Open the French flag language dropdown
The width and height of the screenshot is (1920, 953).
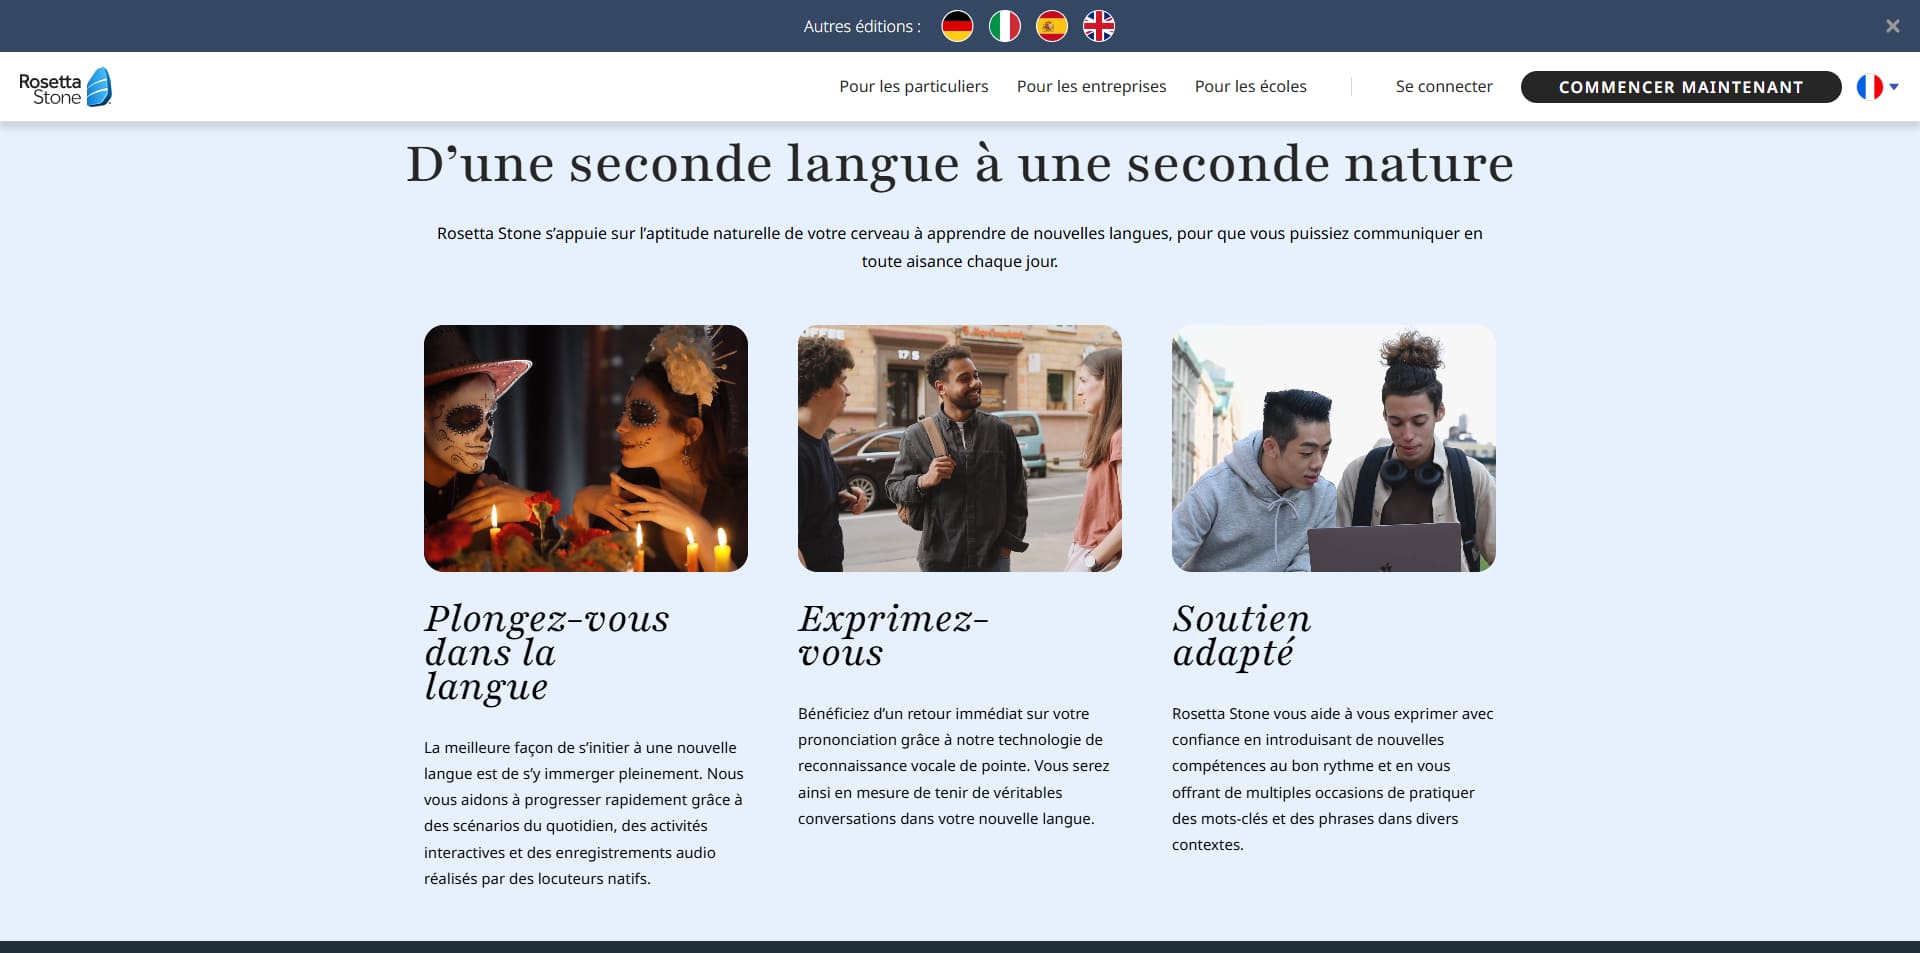click(1877, 87)
